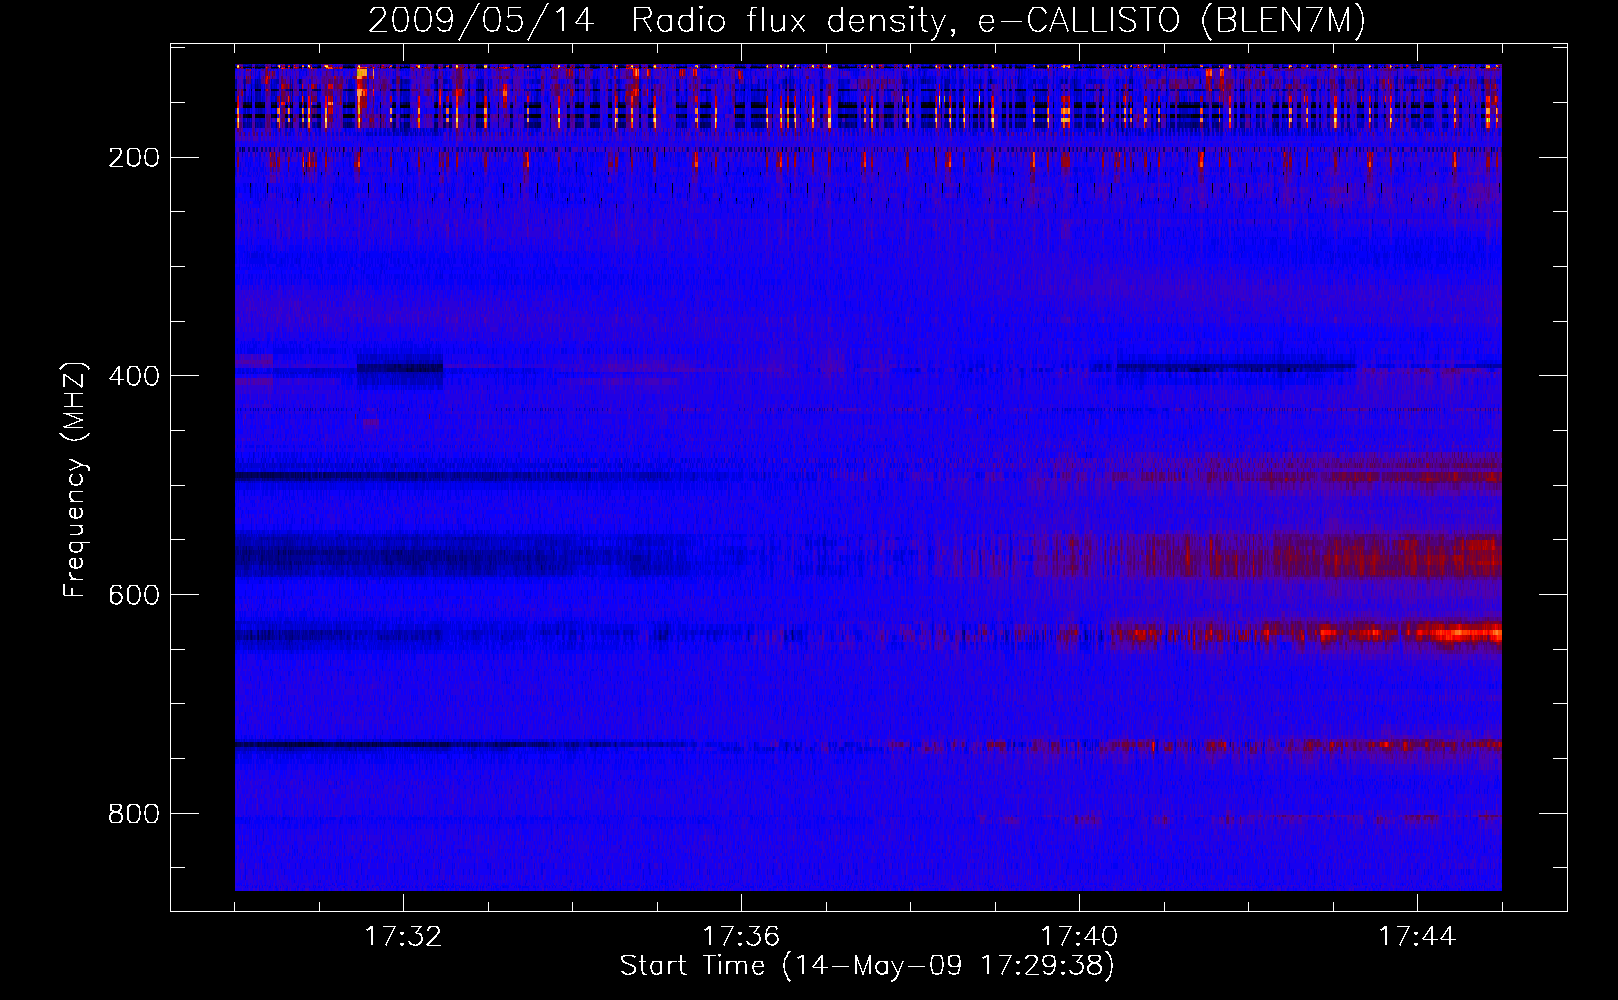Click the 600 frequency tick label
The height and width of the screenshot is (1000, 1618).
[134, 595]
